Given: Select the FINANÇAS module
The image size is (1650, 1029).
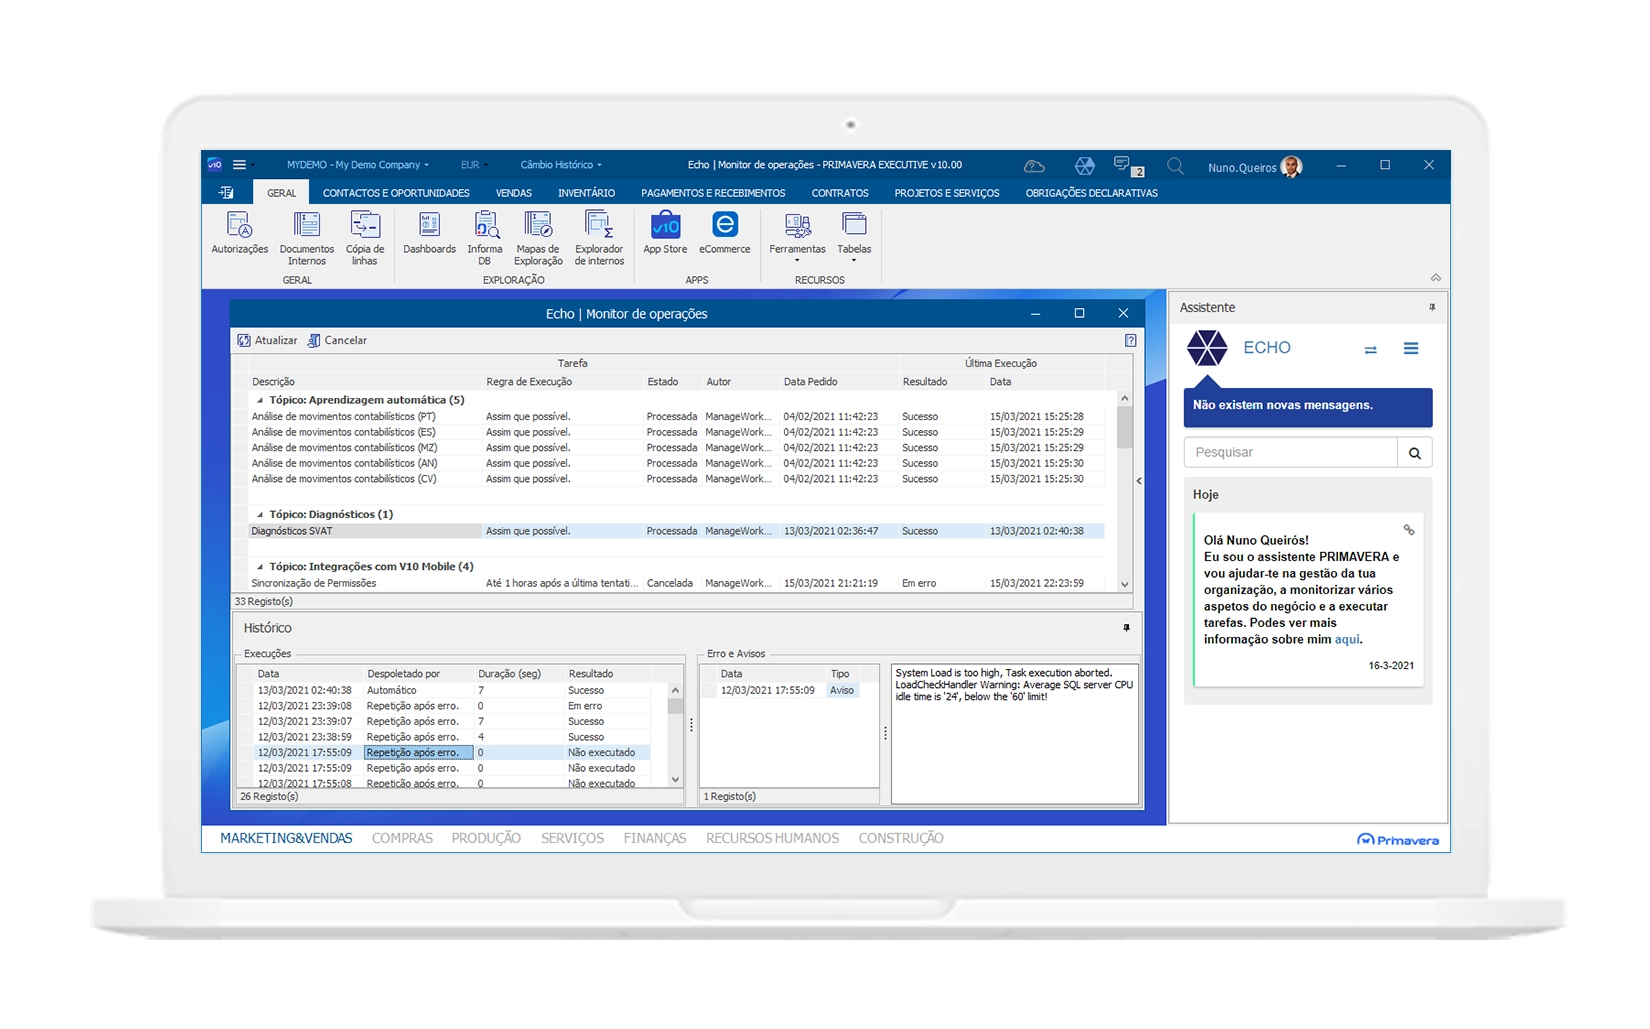Looking at the screenshot, I should pos(655,838).
